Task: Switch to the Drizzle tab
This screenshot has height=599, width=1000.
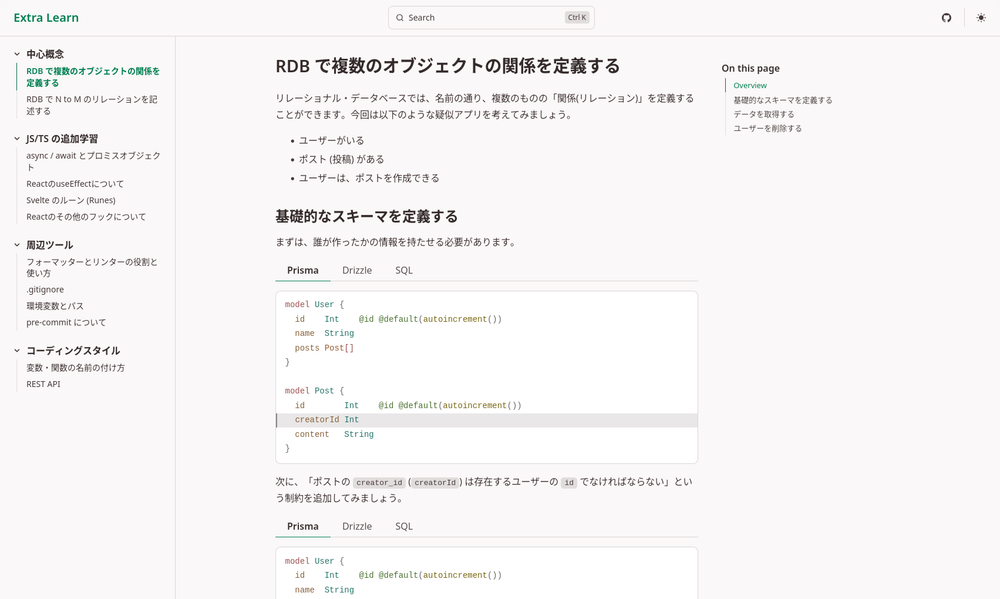Action: click(357, 270)
